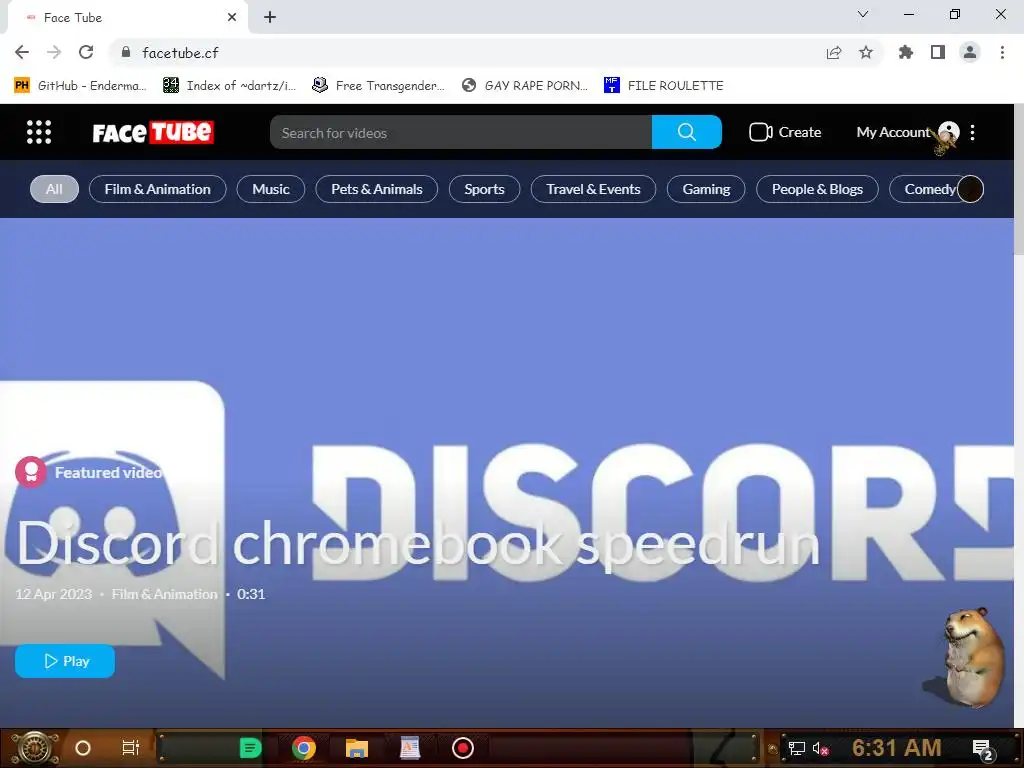
Task: Click the network tray icon
Action: tap(796, 748)
